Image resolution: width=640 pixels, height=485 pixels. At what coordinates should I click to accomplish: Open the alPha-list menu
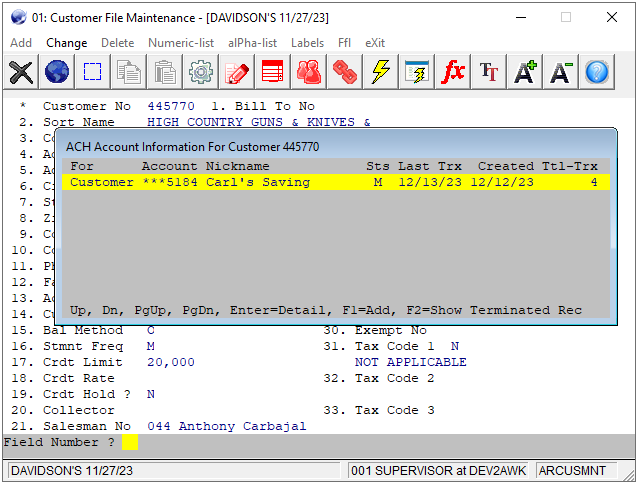tap(252, 43)
